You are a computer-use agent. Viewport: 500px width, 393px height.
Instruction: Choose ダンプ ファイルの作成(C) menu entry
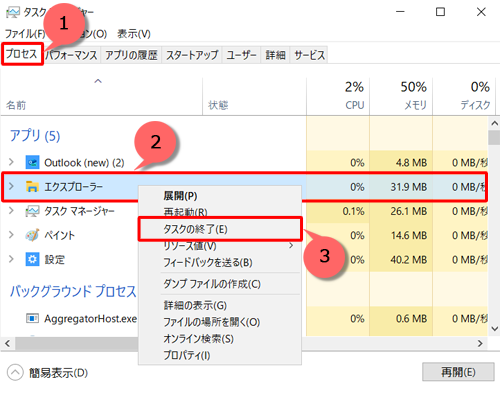click(x=220, y=284)
